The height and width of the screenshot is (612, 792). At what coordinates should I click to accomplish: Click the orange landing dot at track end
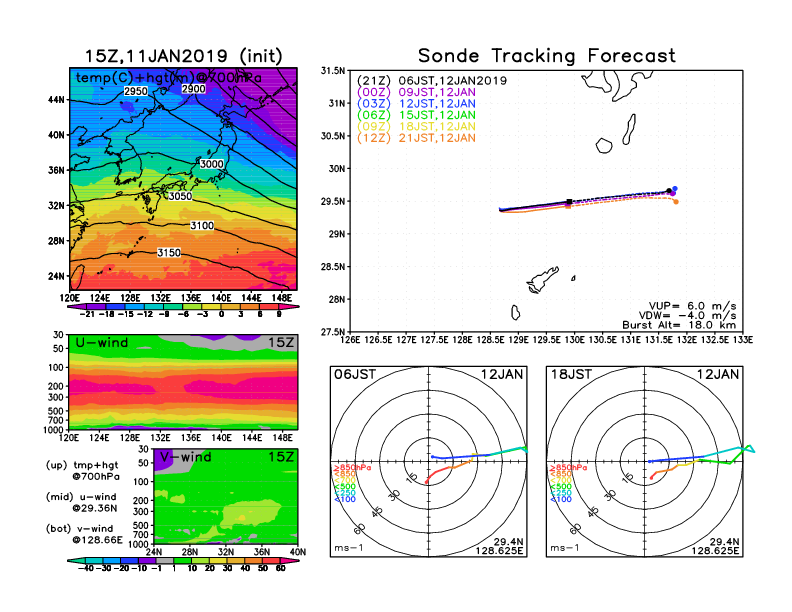(676, 202)
